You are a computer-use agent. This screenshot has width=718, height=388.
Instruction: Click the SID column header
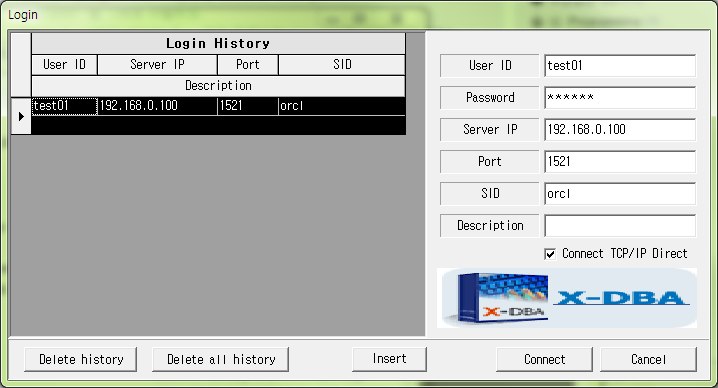point(342,65)
